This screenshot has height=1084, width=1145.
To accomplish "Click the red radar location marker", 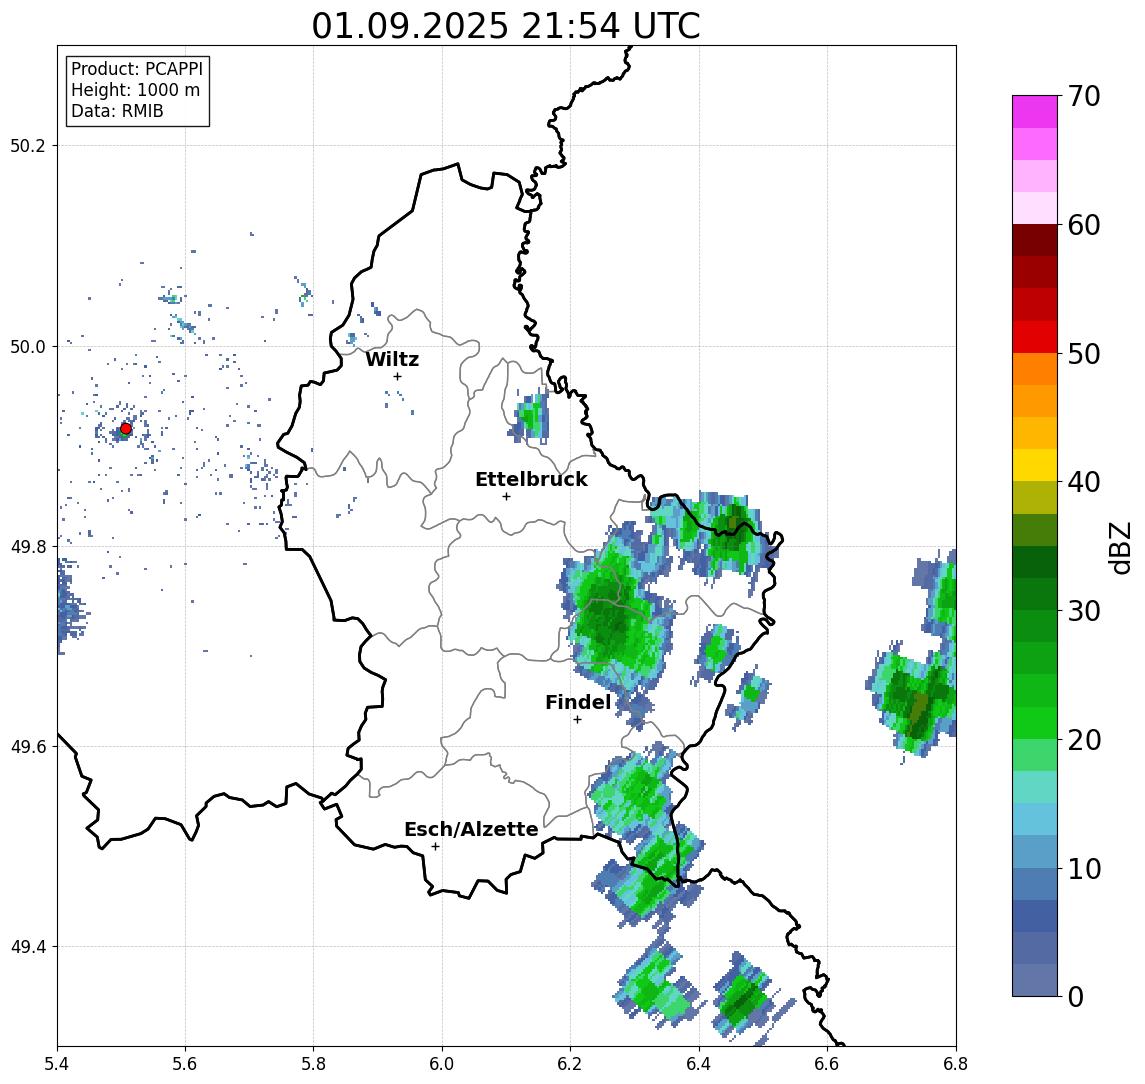I will 126,429.
